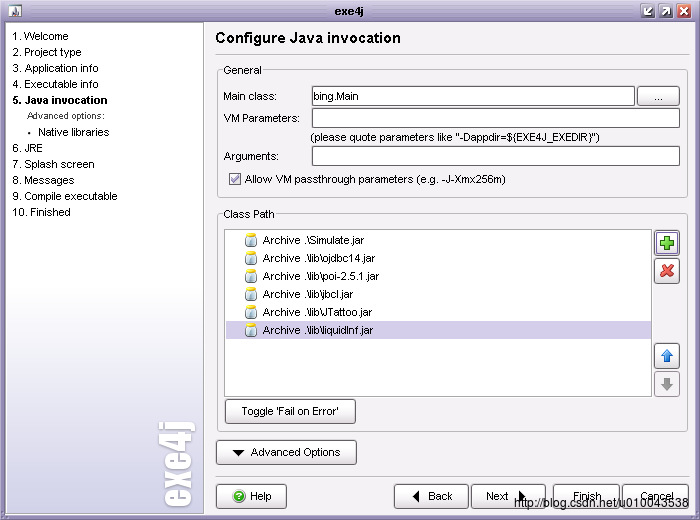The image size is (700, 520).
Task: Click the jar icon beside poi-2.5.1.jar
Action: 251,276
